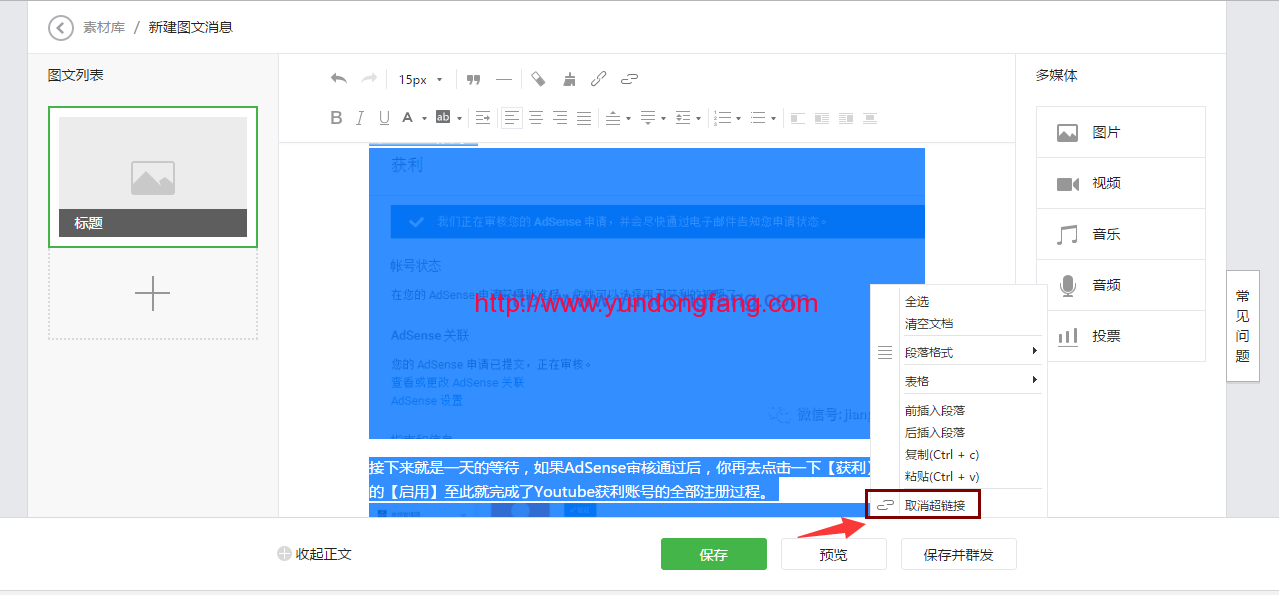The width and height of the screenshot is (1279, 595).
Task: Open the 常见问题 side tab
Action: [1243, 326]
